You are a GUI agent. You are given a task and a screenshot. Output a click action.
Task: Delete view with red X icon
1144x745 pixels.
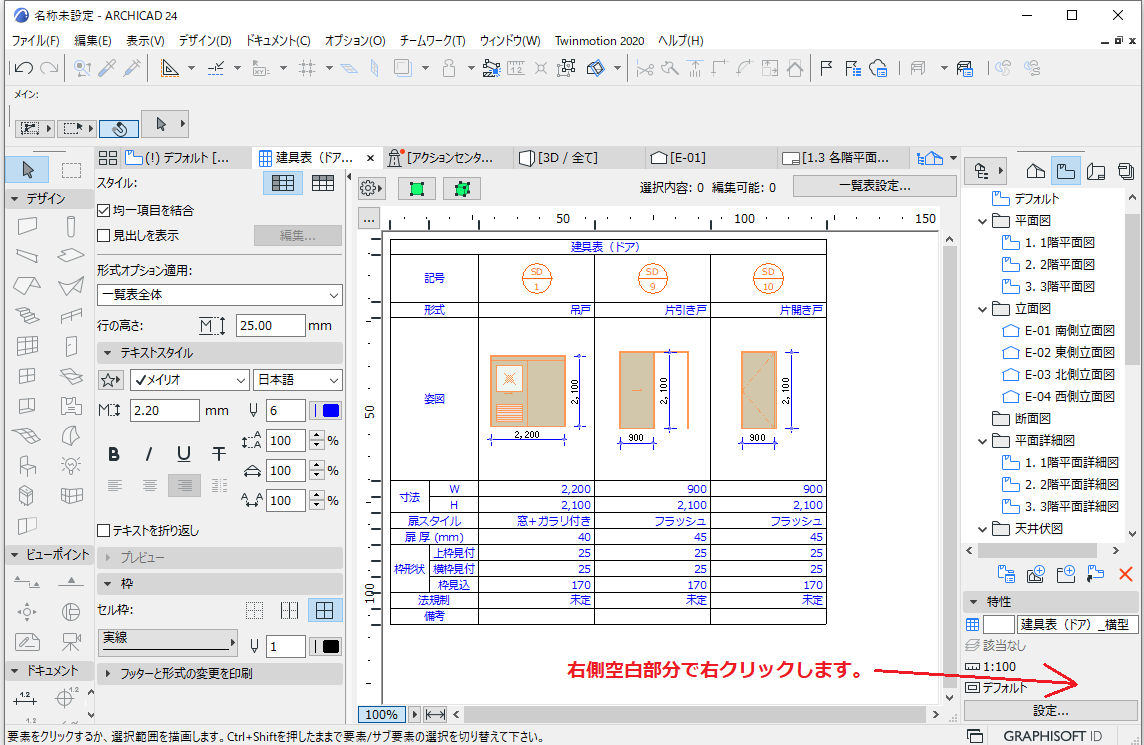coord(1126,574)
